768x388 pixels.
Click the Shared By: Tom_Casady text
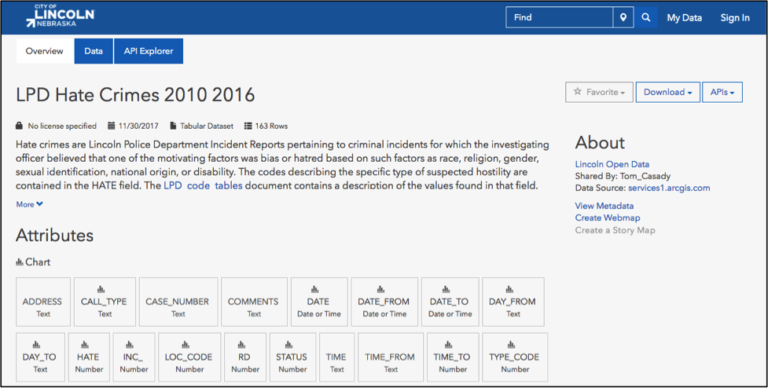[623, 176]
